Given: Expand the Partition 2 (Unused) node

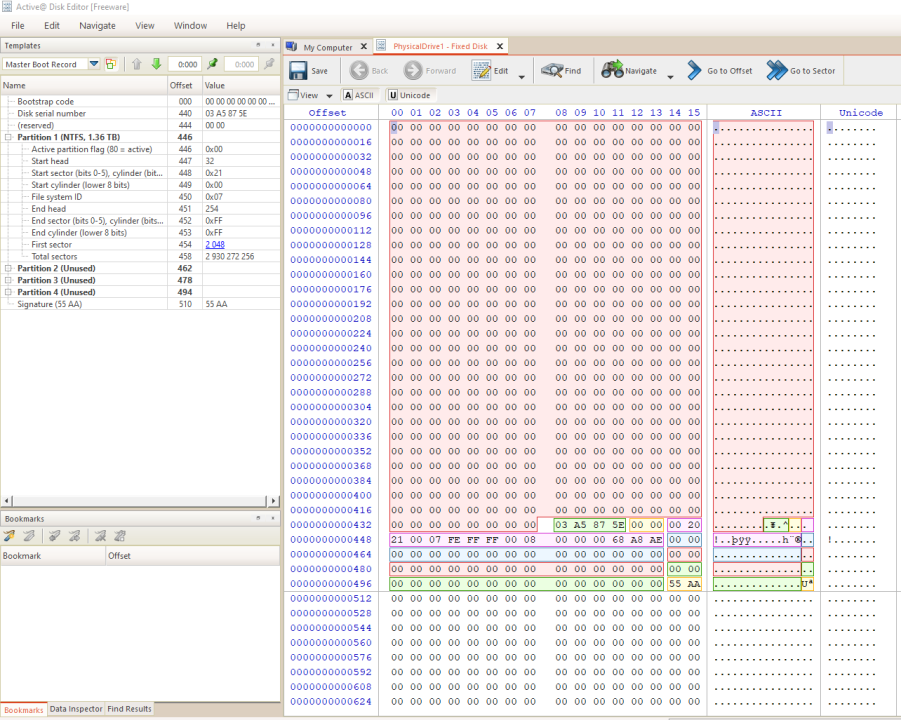Looking at the screenshot, I should 8,269.
